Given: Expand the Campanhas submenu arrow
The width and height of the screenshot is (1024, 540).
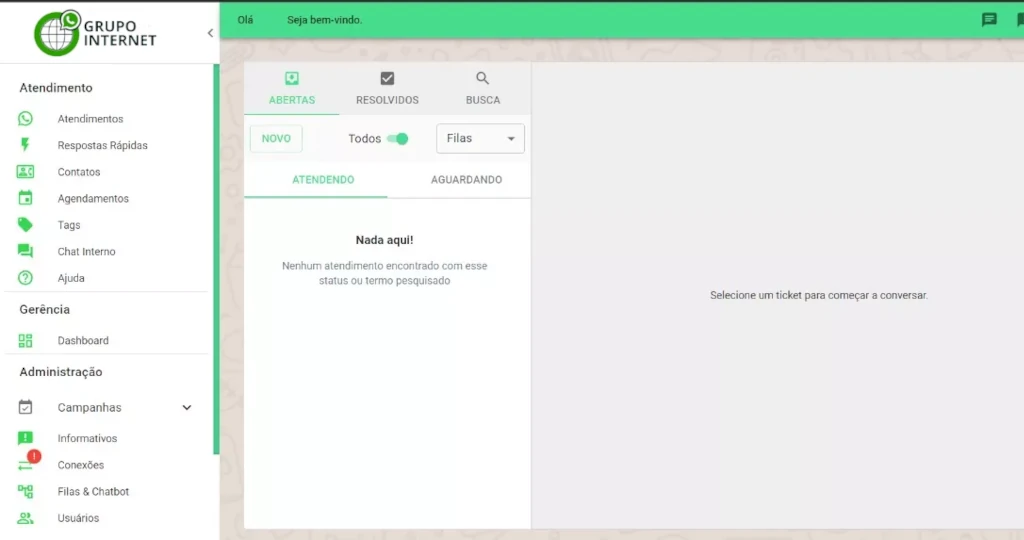Looking at the screenshot, I should 187,407.
